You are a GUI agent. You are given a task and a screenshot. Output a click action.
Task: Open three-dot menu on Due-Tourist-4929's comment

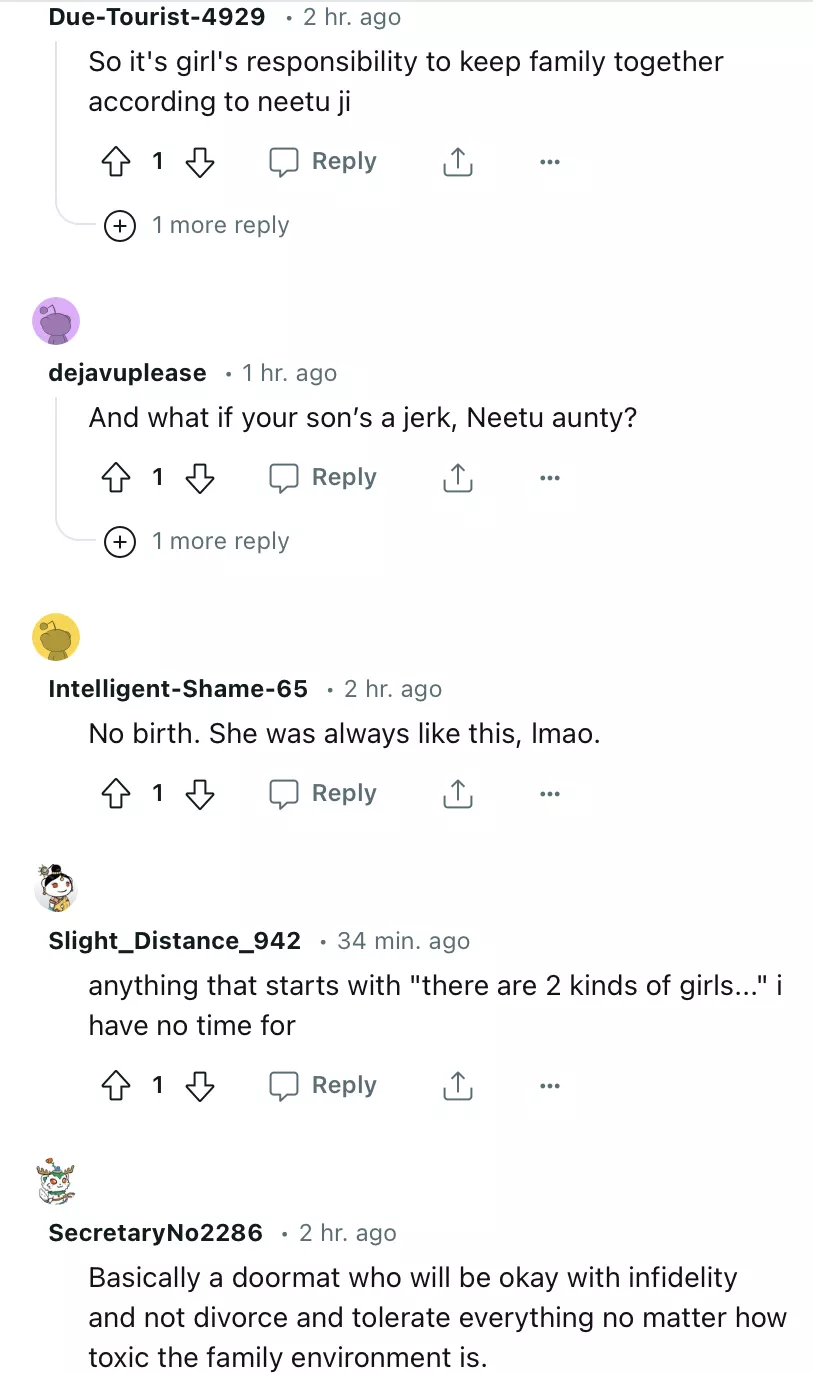coord(549,162)
